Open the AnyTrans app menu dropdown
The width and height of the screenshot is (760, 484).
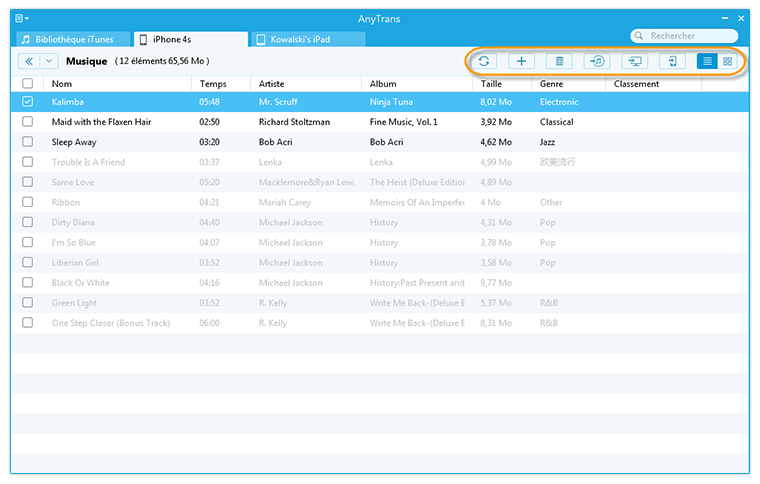tap(22, 18)
